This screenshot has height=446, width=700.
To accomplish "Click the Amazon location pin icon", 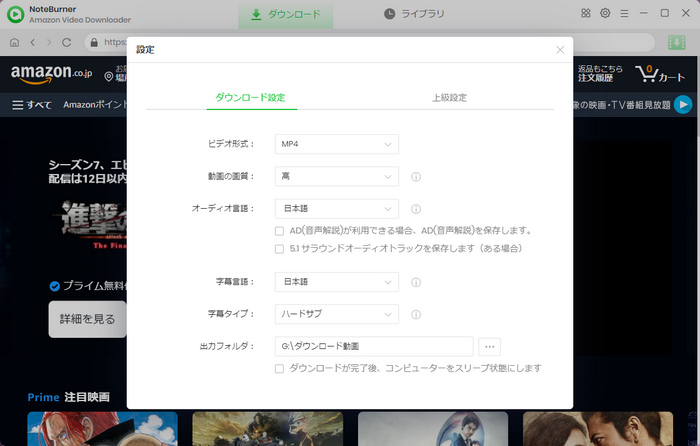I will pyautogui.click(x=108, y=76).
